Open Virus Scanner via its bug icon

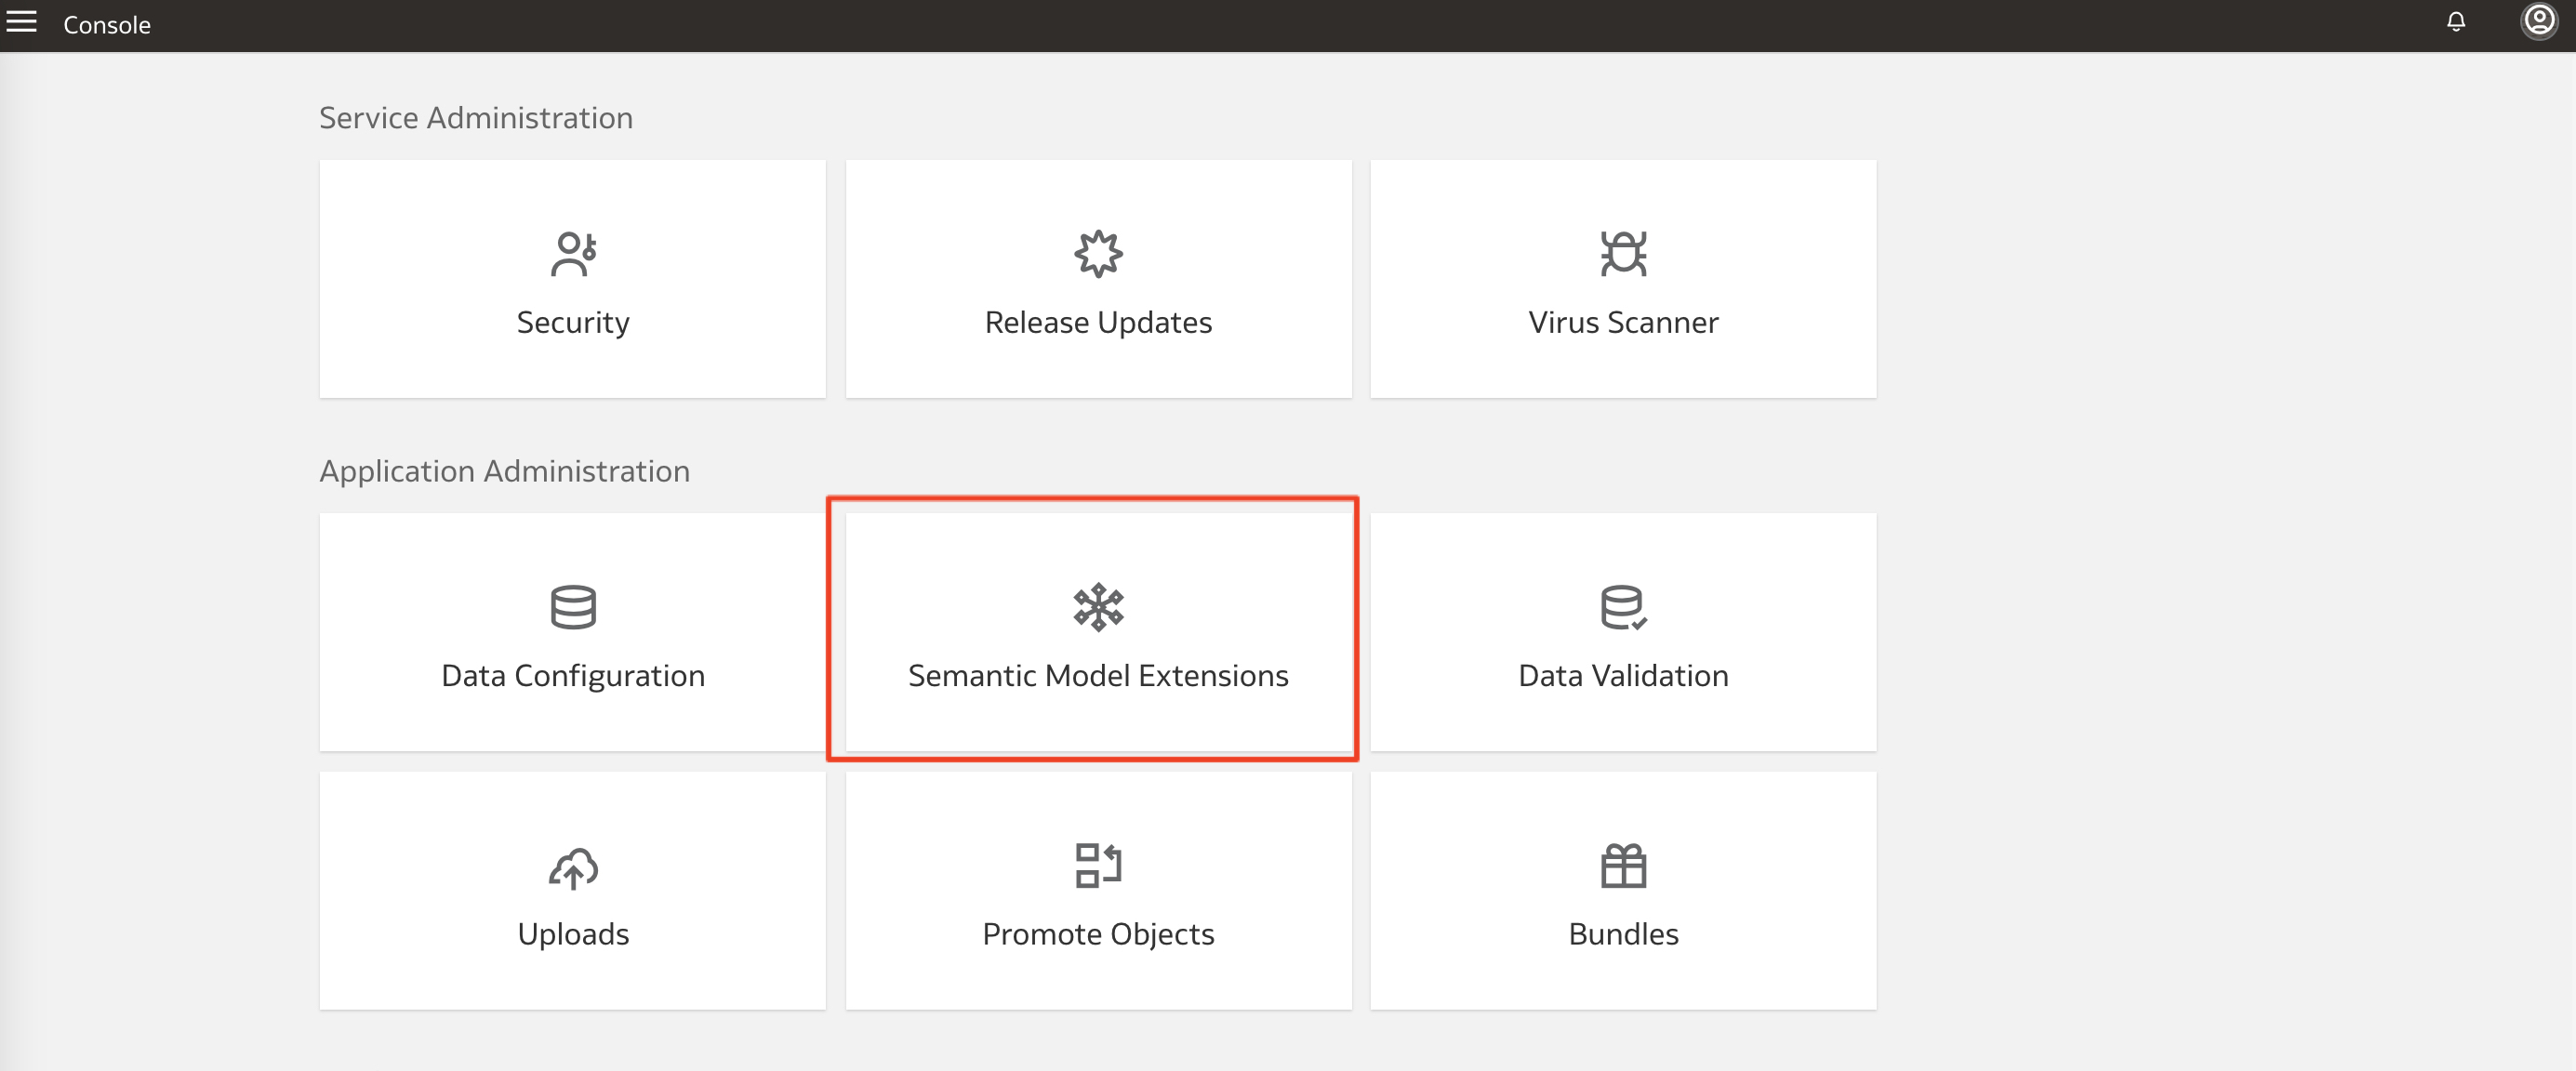point(1622,256)
